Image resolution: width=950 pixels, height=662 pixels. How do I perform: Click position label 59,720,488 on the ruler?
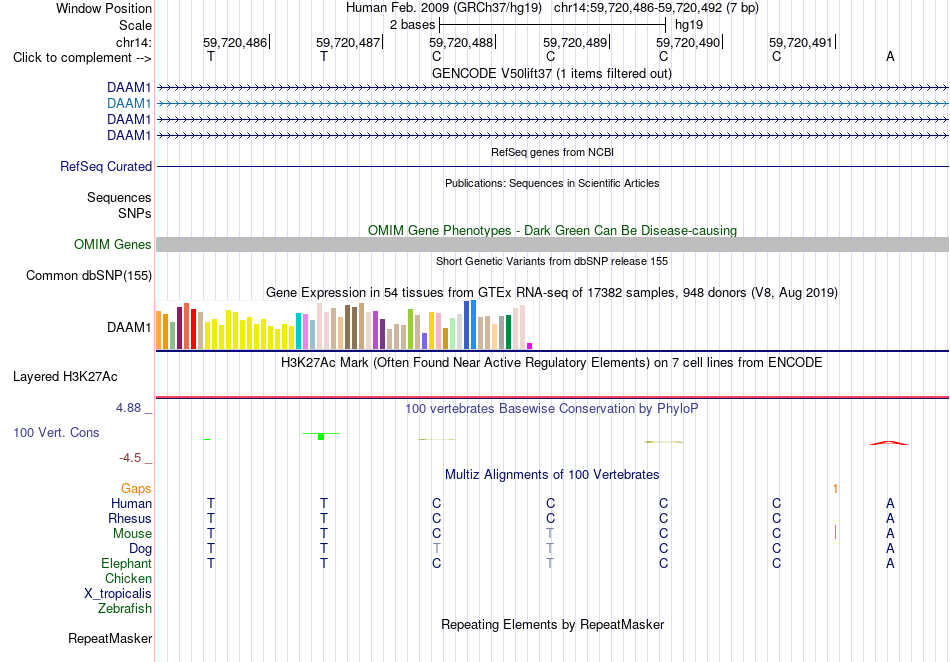point(461,42)
